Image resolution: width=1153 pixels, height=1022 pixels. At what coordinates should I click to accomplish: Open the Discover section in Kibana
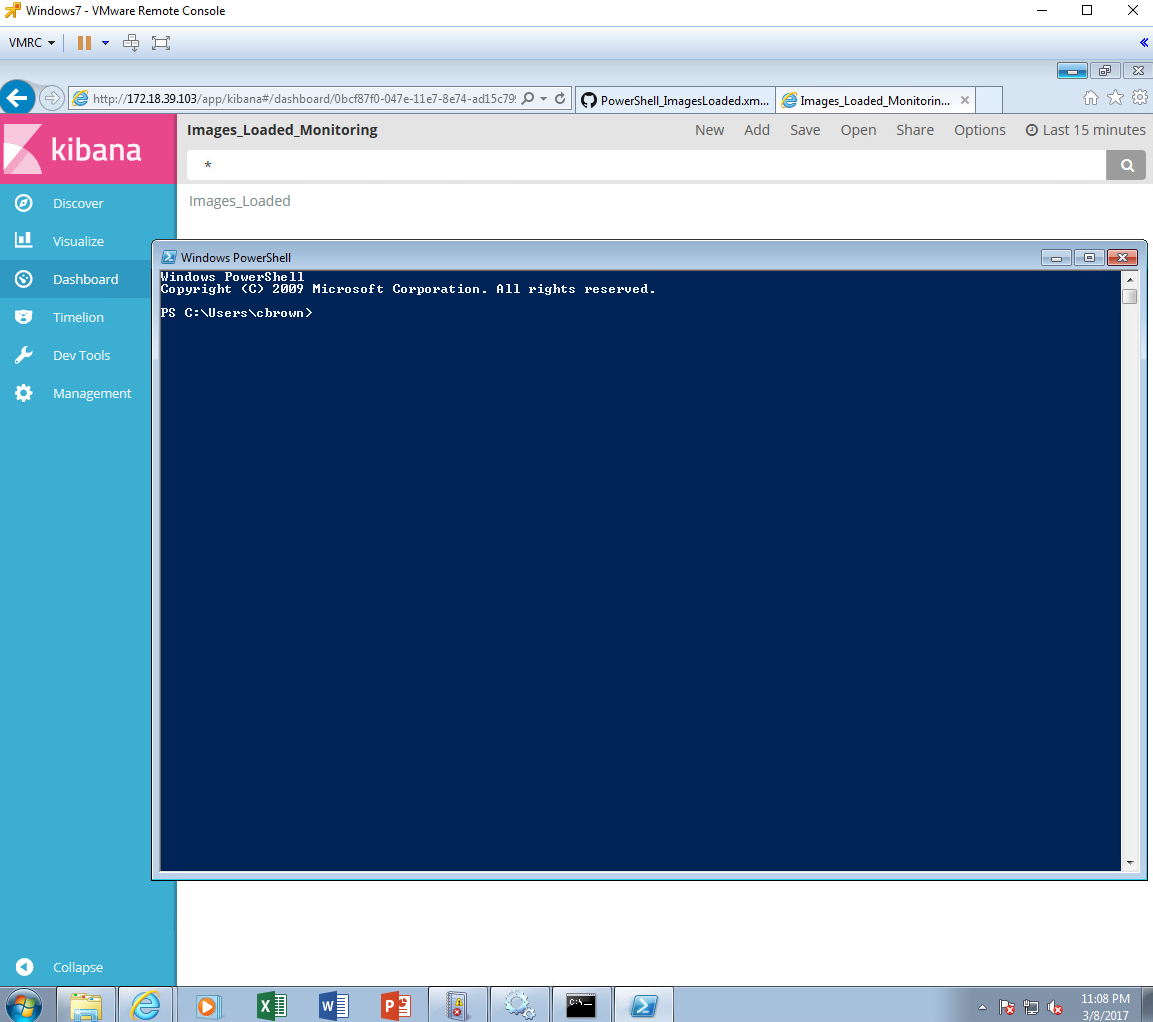pos(77,204)
